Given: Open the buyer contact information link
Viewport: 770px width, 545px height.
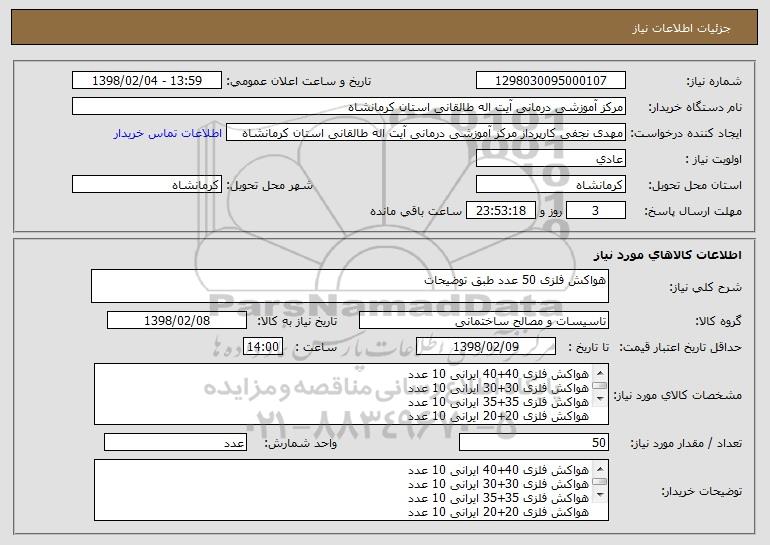Looking at the screenshot, I should click(x=167, y=134).
